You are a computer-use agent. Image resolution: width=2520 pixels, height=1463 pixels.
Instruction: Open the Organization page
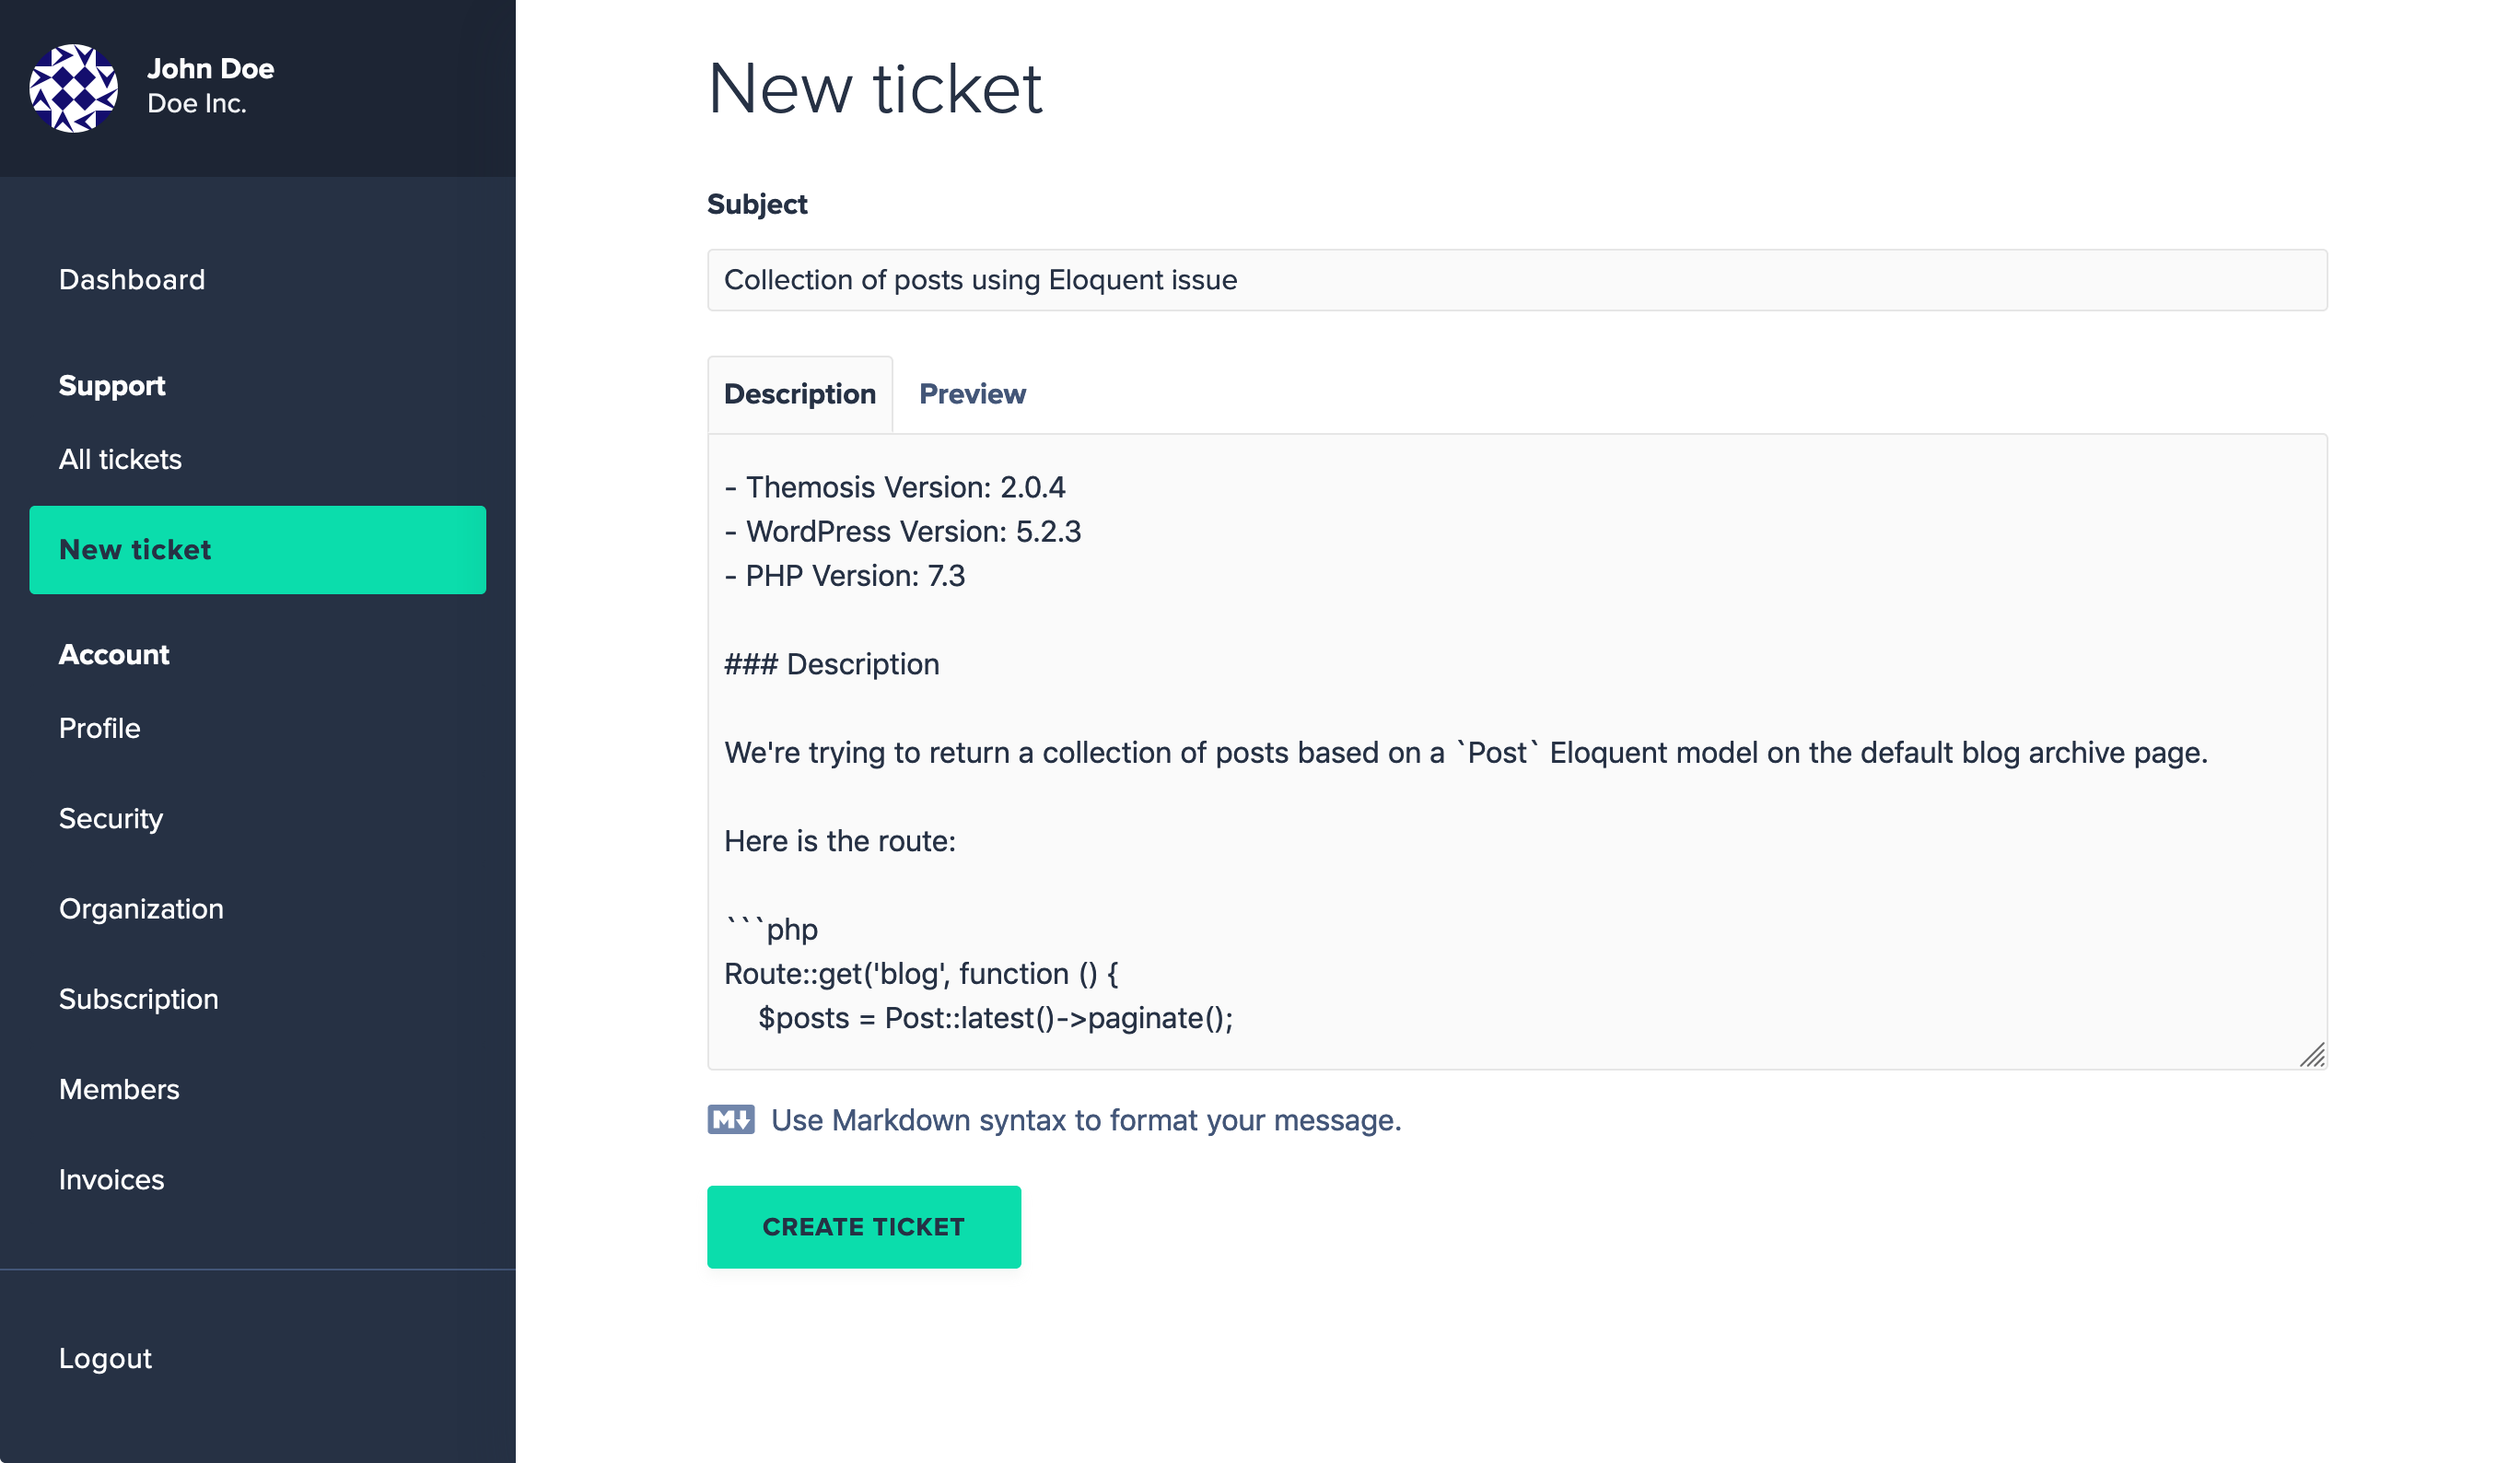point(141,909)
